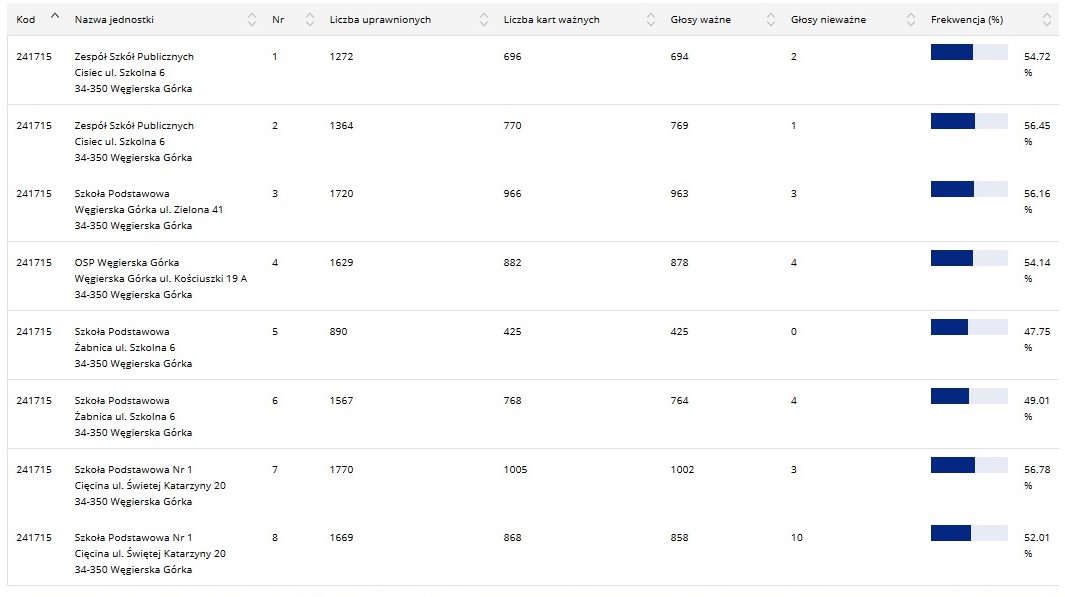The image size is (1065, 597).
Task: Click sort arrows beside Głosy ważne
Action: [x=771, y=20]
